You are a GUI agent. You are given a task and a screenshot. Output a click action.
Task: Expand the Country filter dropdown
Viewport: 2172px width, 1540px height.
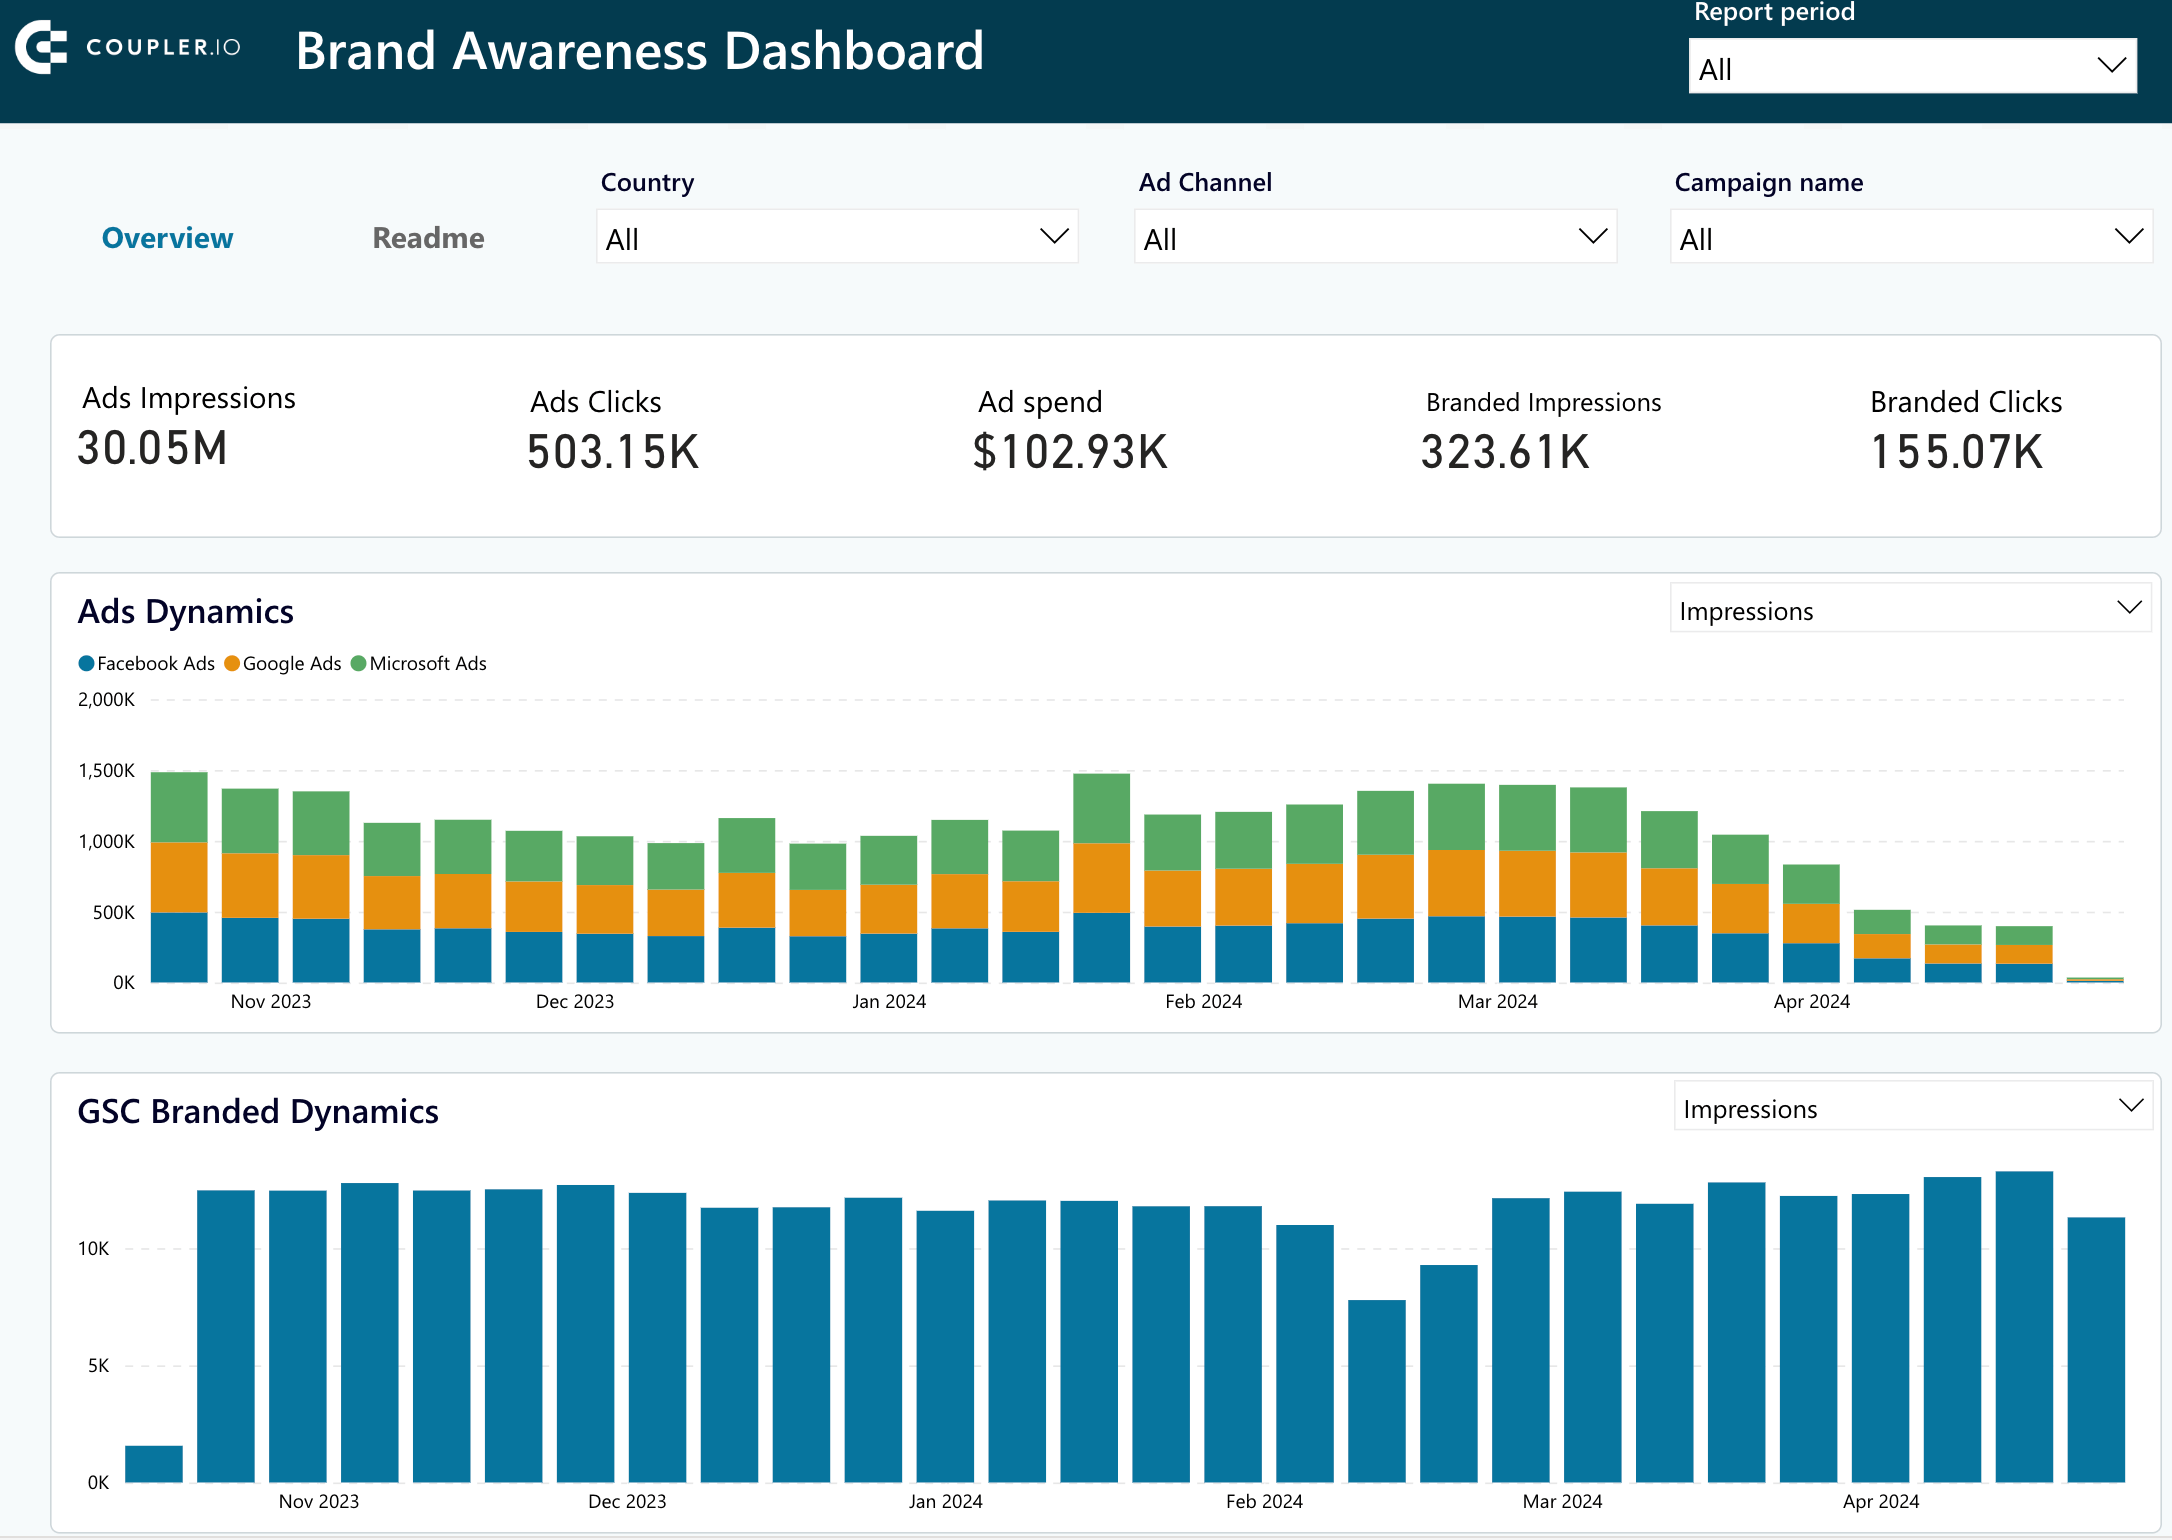836,237
